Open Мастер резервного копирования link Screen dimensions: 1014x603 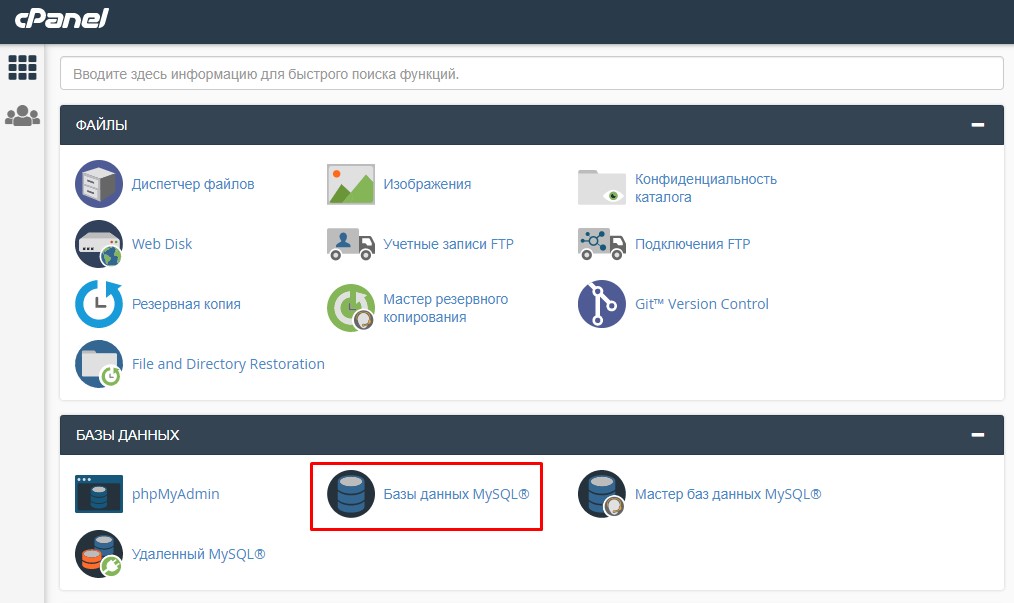(x=446, y=308)
